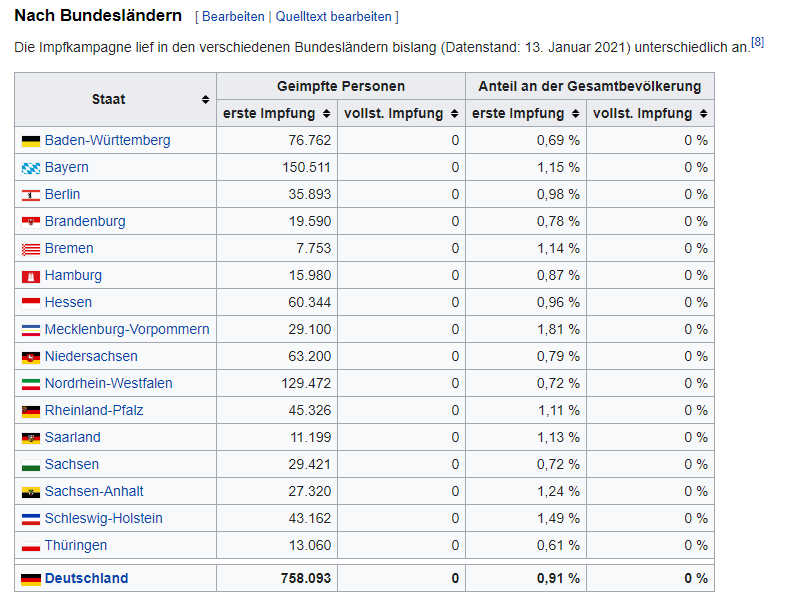This screenshot has width=789, height=603.
Task: Click the Brandenburg flag icon
Action: coord(30,222)
